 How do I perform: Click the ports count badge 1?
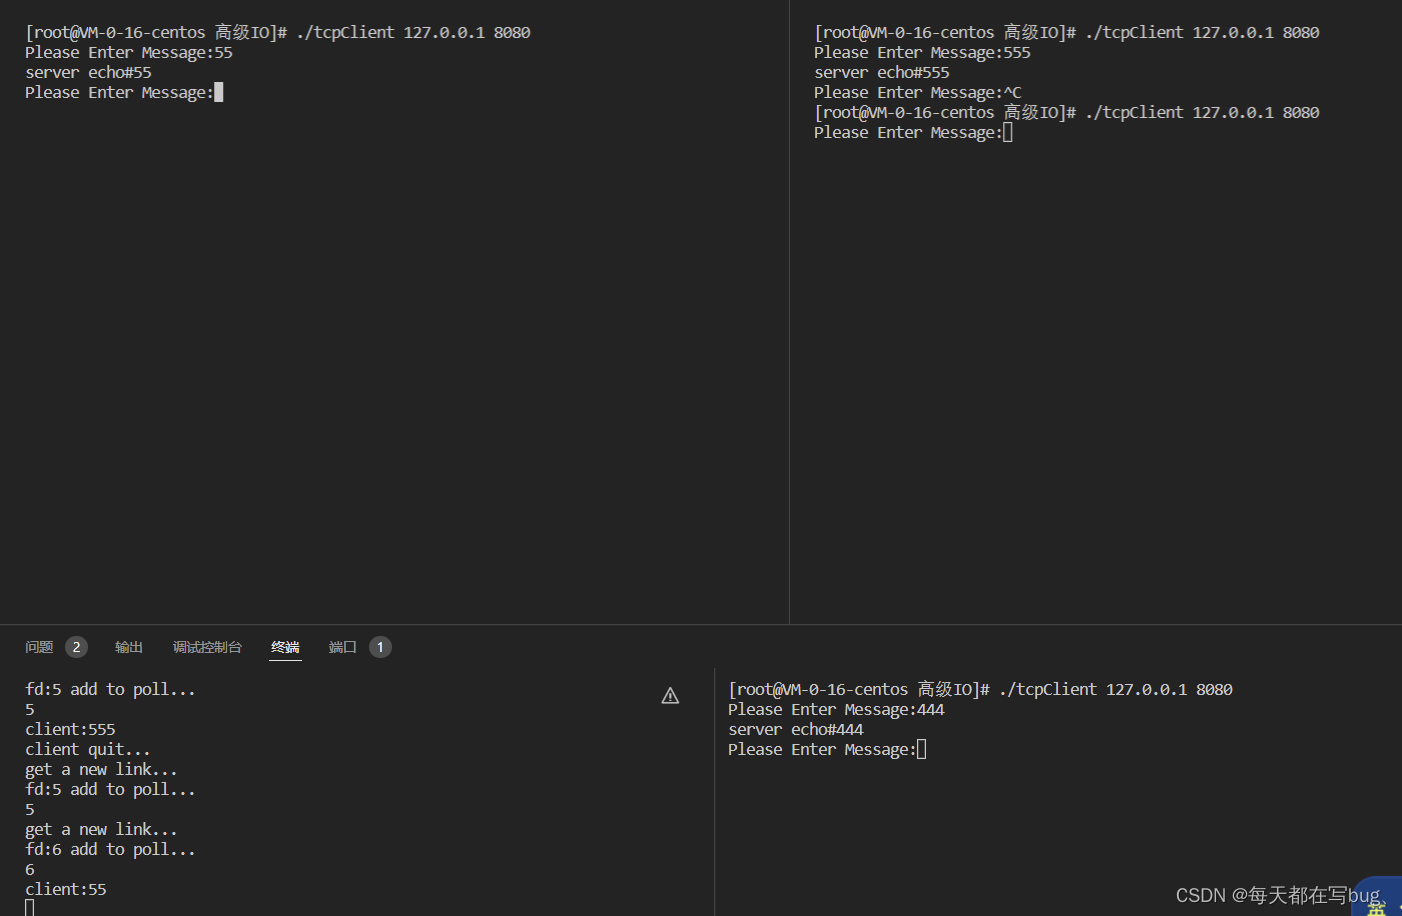pyautogui.click(x=380, y=647)
